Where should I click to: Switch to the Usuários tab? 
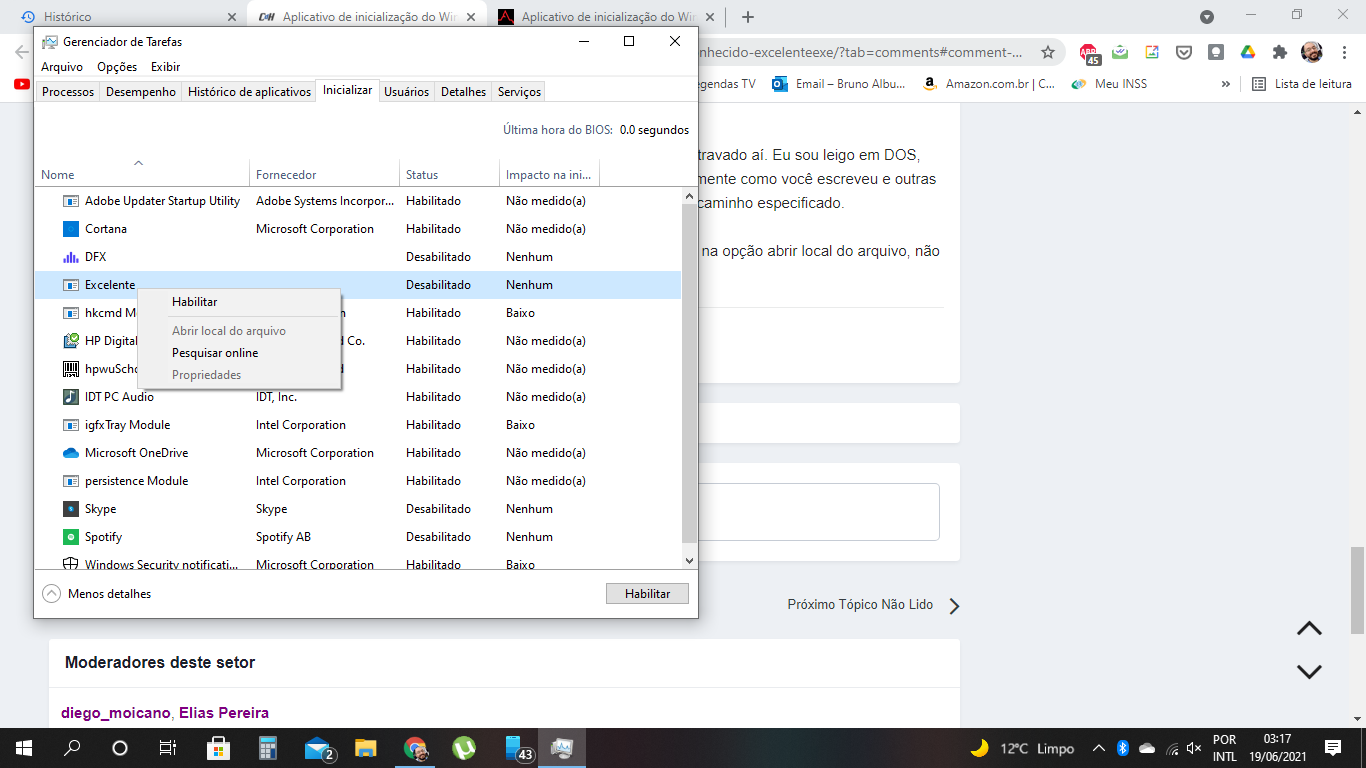point(407,92)
